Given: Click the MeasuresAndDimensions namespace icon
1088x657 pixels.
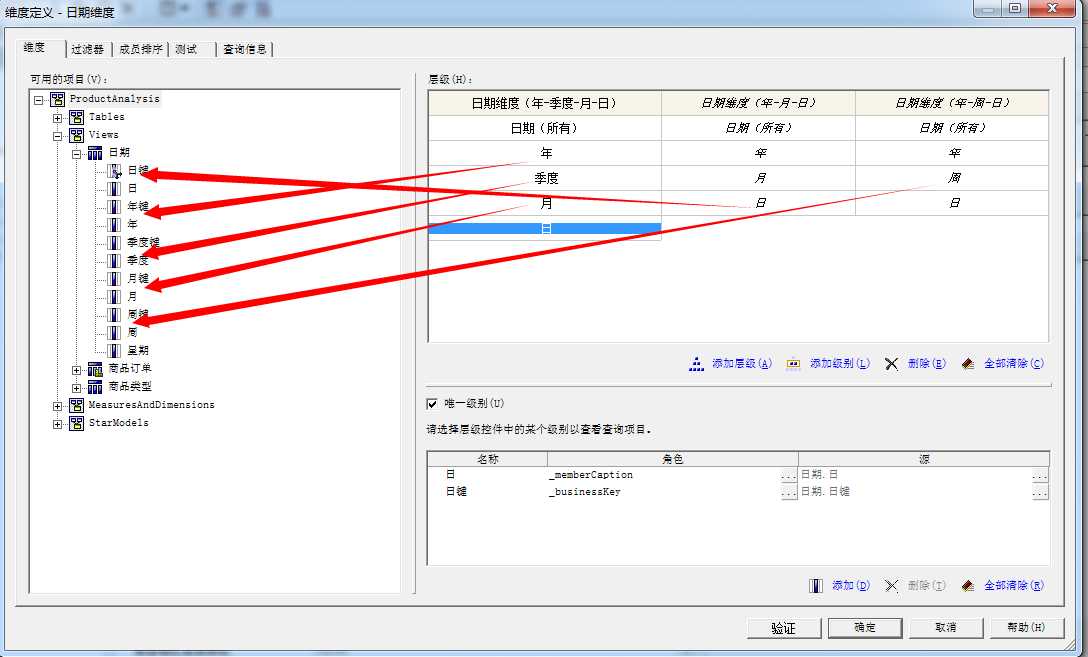Looking at the screenshot, I should point(76,405).
